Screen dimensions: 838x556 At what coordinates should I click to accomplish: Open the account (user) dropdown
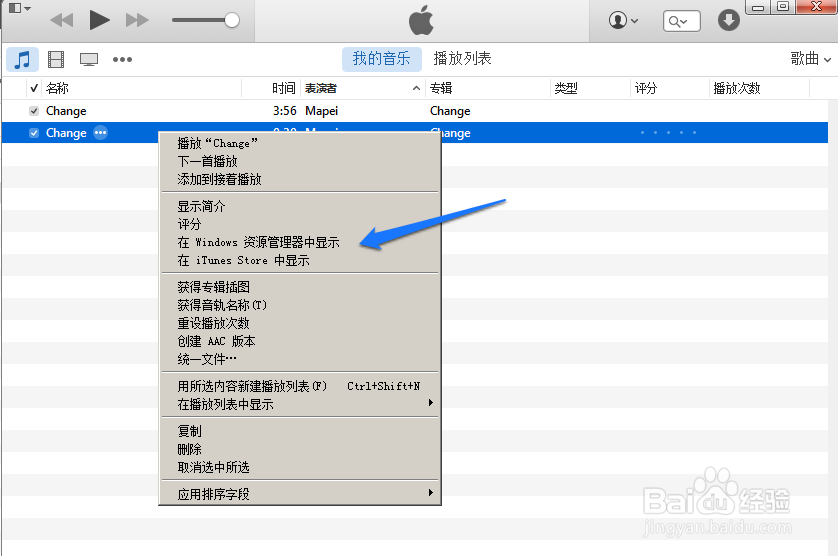click(x=623, y=21)
